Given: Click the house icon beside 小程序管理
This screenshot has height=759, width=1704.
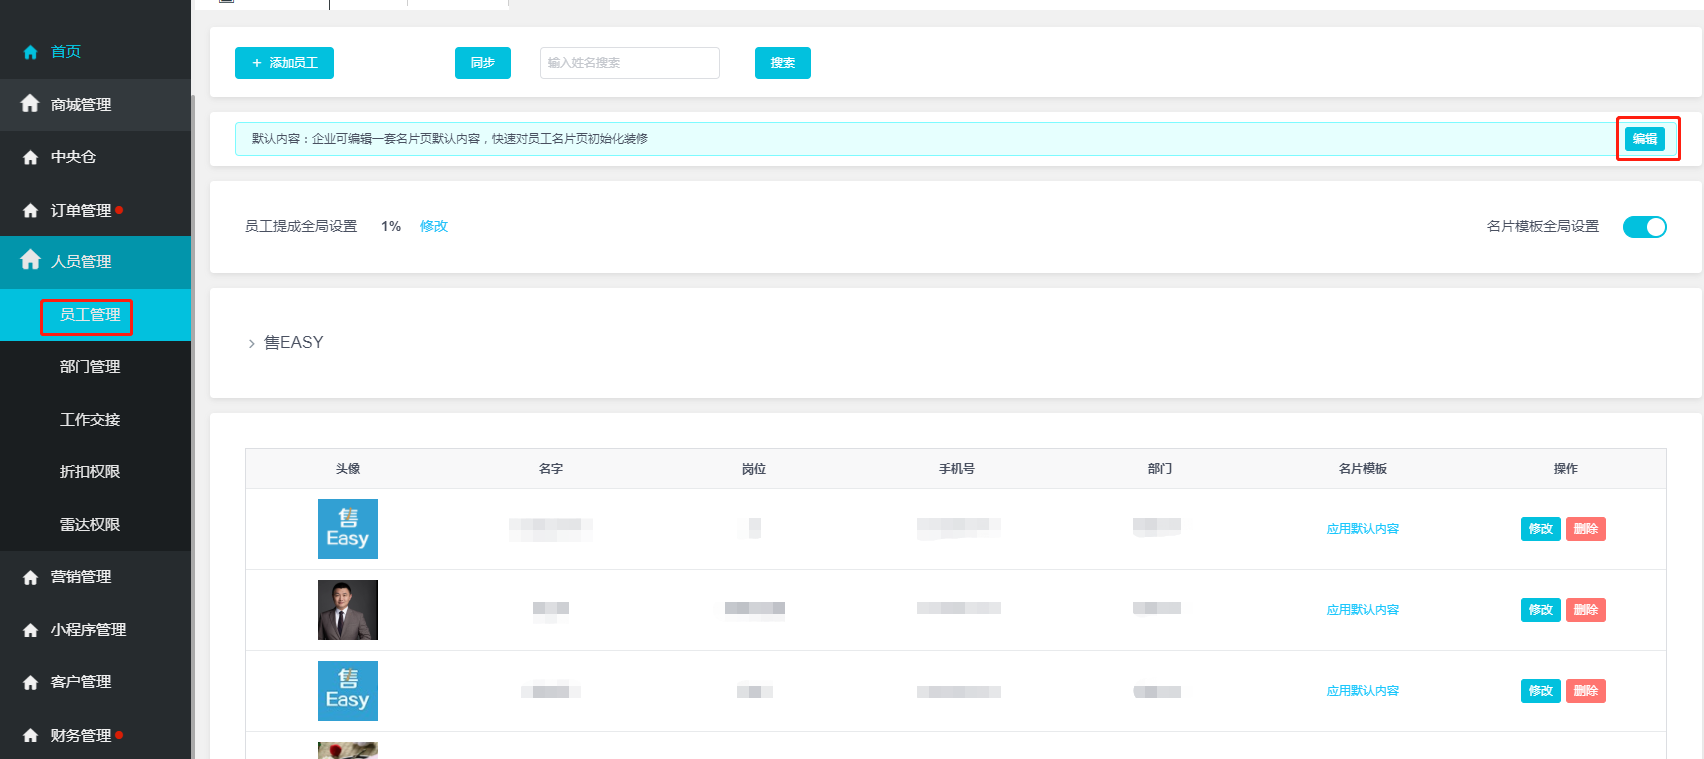Looking at the screenshot, I should click(x=30, y=630).
